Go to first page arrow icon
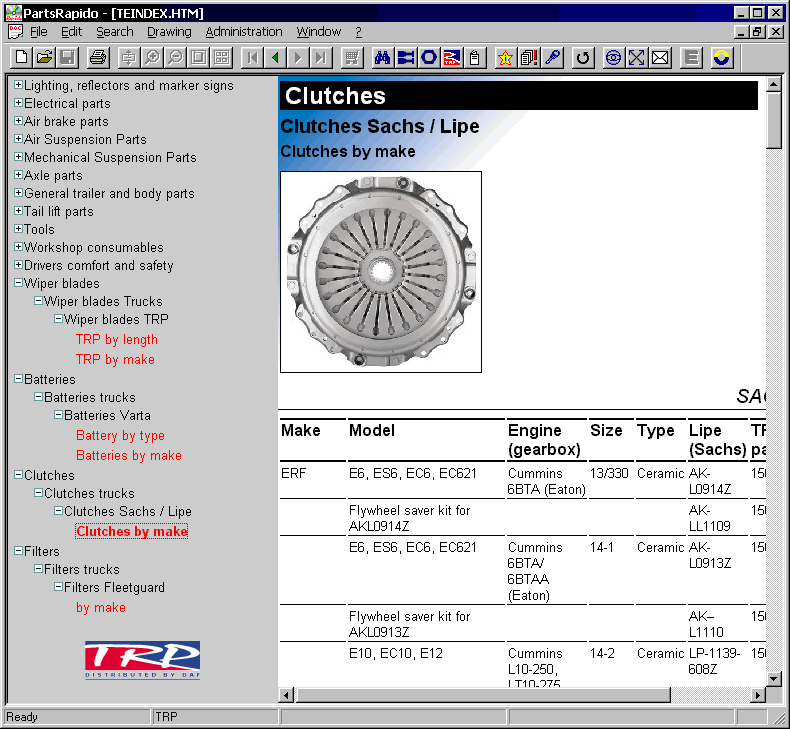The image size is (790, 729). (x=252, y=57)
